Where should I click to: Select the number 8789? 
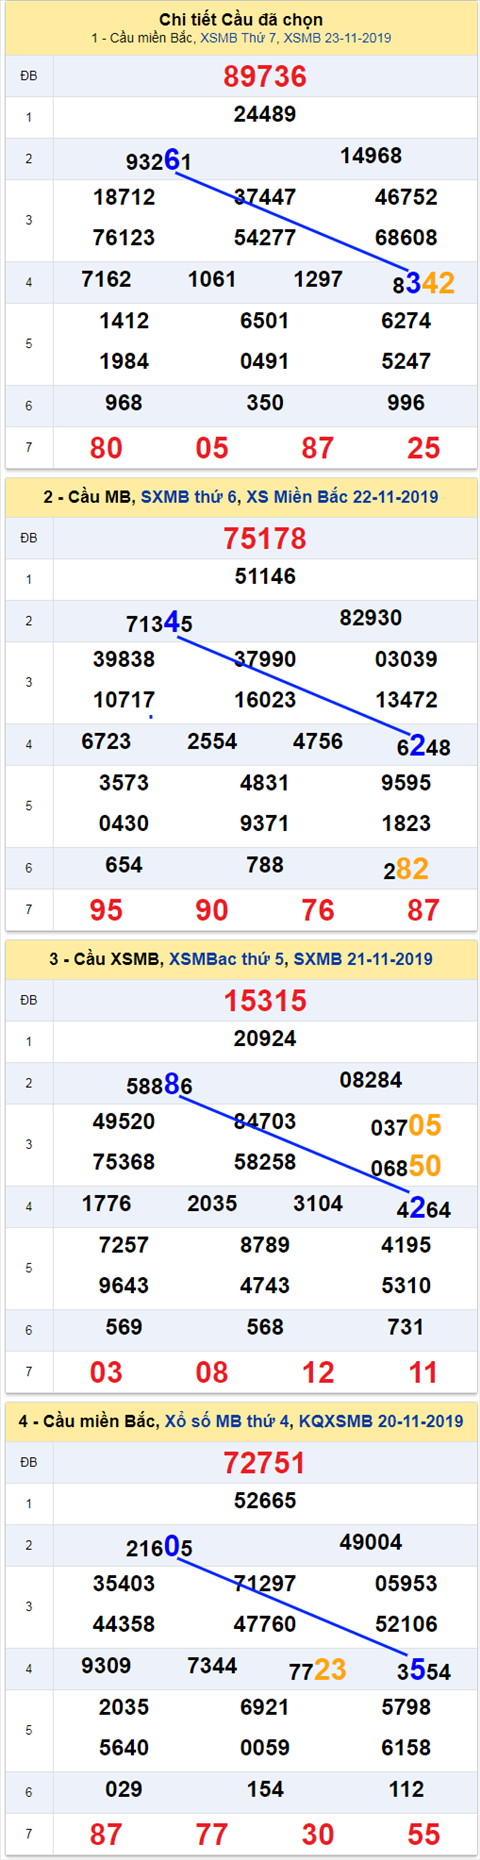point(265,1245)
